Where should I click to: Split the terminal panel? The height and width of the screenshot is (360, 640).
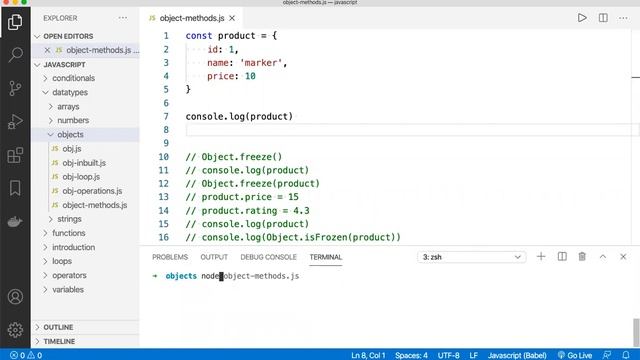(562, 257)
